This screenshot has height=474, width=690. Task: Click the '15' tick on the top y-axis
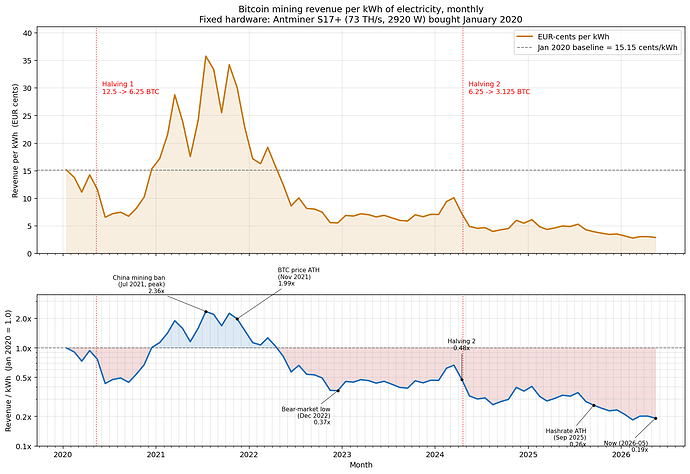(28, 171)
